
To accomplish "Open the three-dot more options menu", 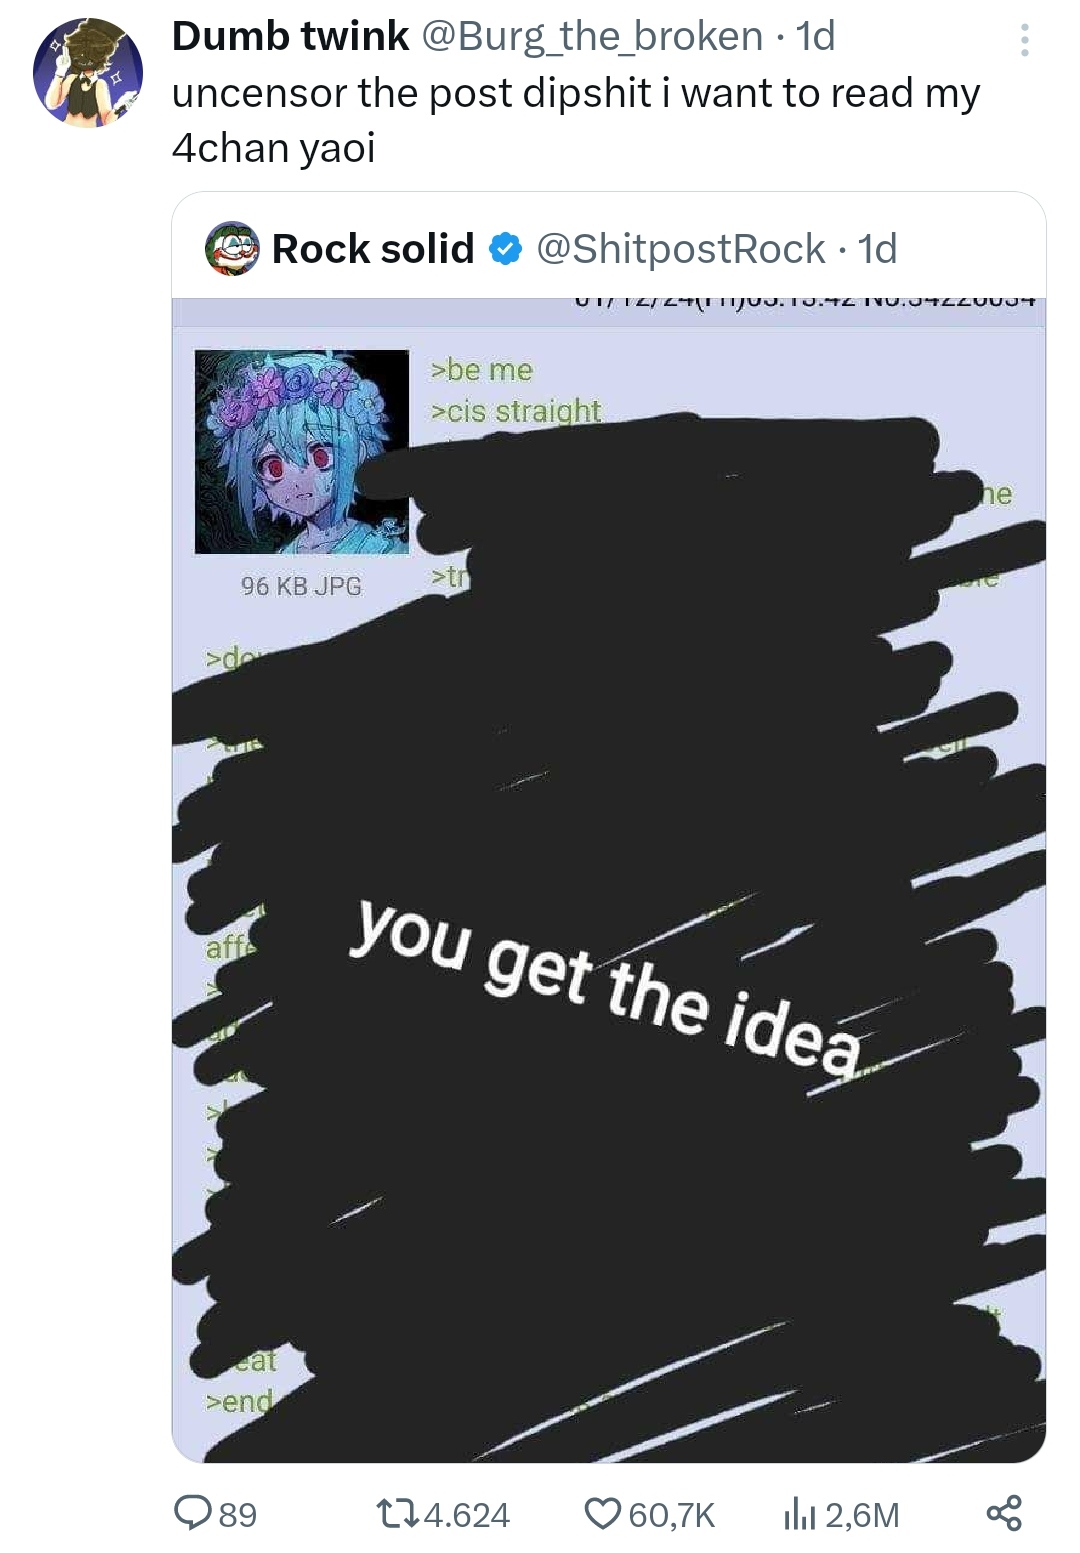I will (x=1023, y=39).
